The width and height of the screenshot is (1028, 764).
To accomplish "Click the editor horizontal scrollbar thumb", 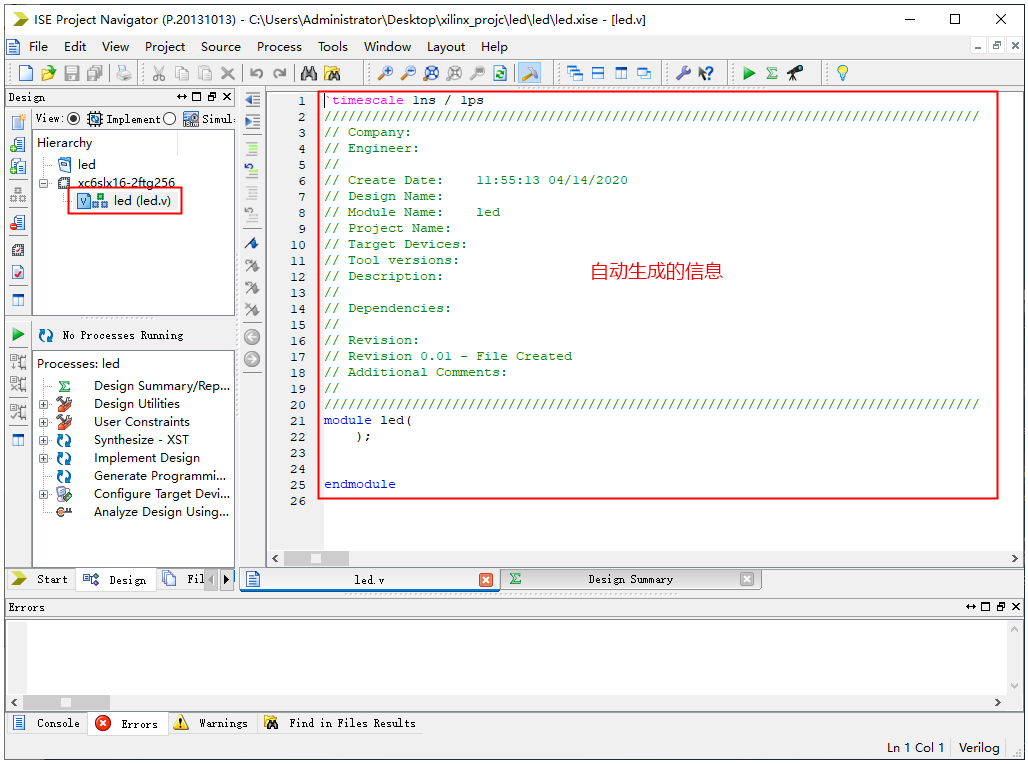I will (315, 558).
